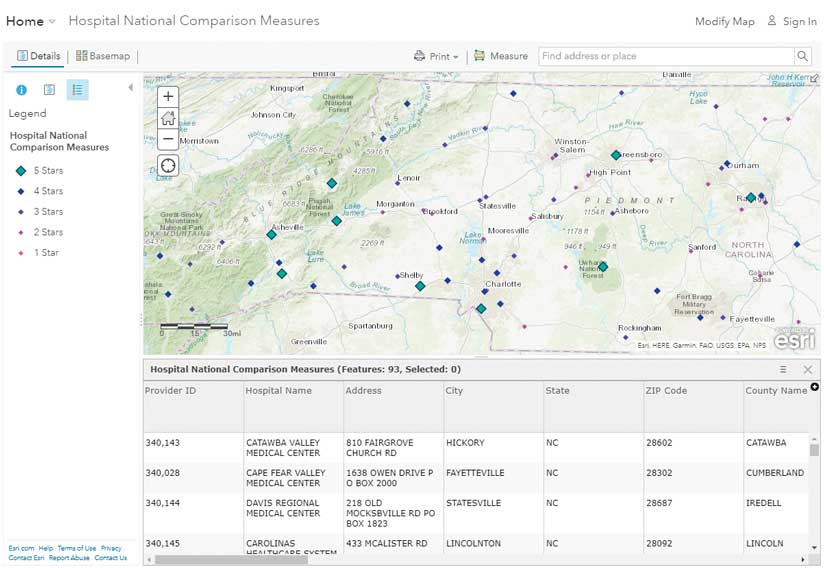Image resolution: width=824 pixels, height=568 pixels.
Task: Click the plus icon beside County Name
Action: [815, 387]
